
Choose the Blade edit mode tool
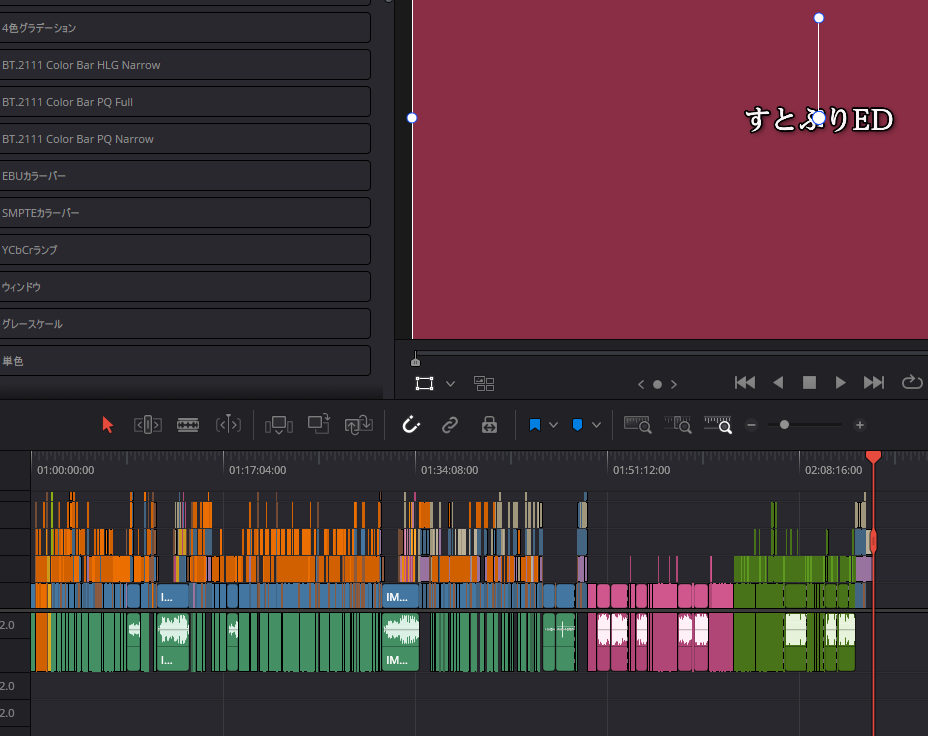[188, 425]
